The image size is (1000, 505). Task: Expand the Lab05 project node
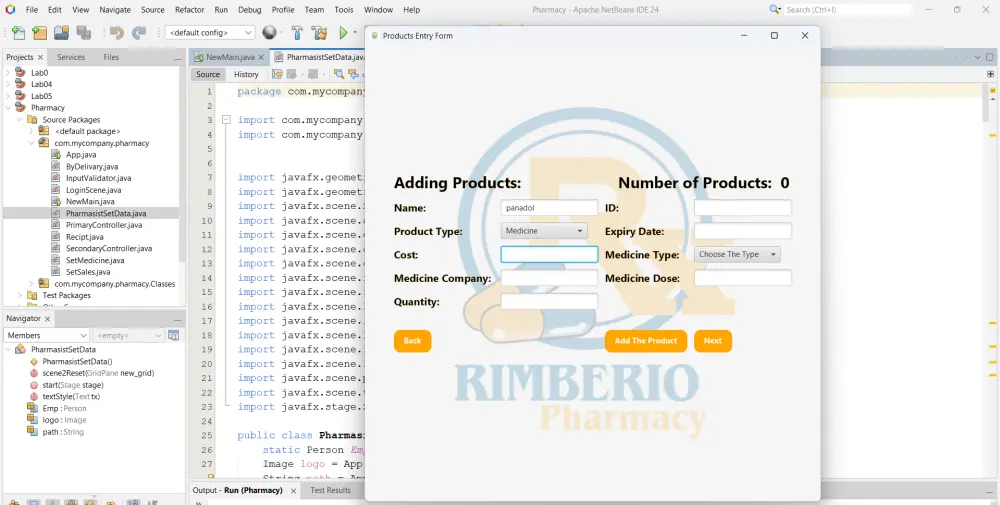point(8,96)
